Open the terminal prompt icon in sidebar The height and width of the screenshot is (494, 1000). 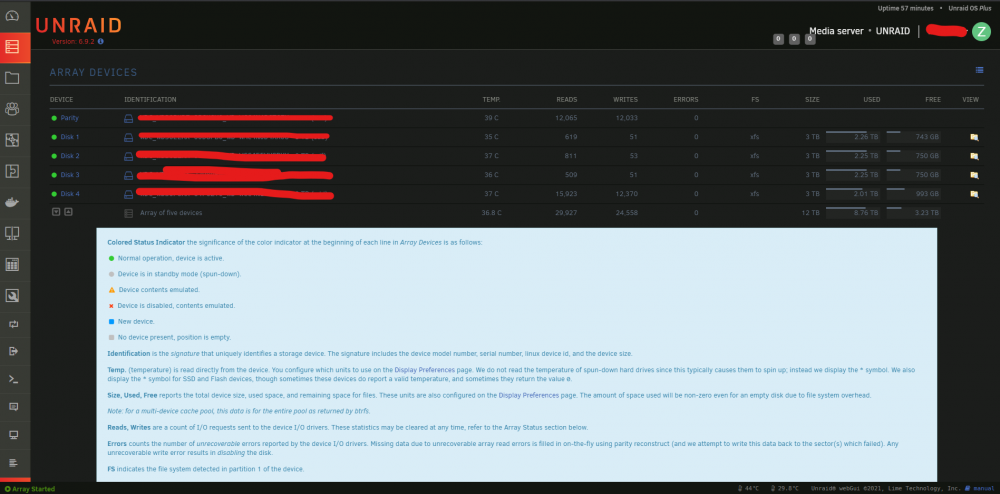click(x=13, y=379)
